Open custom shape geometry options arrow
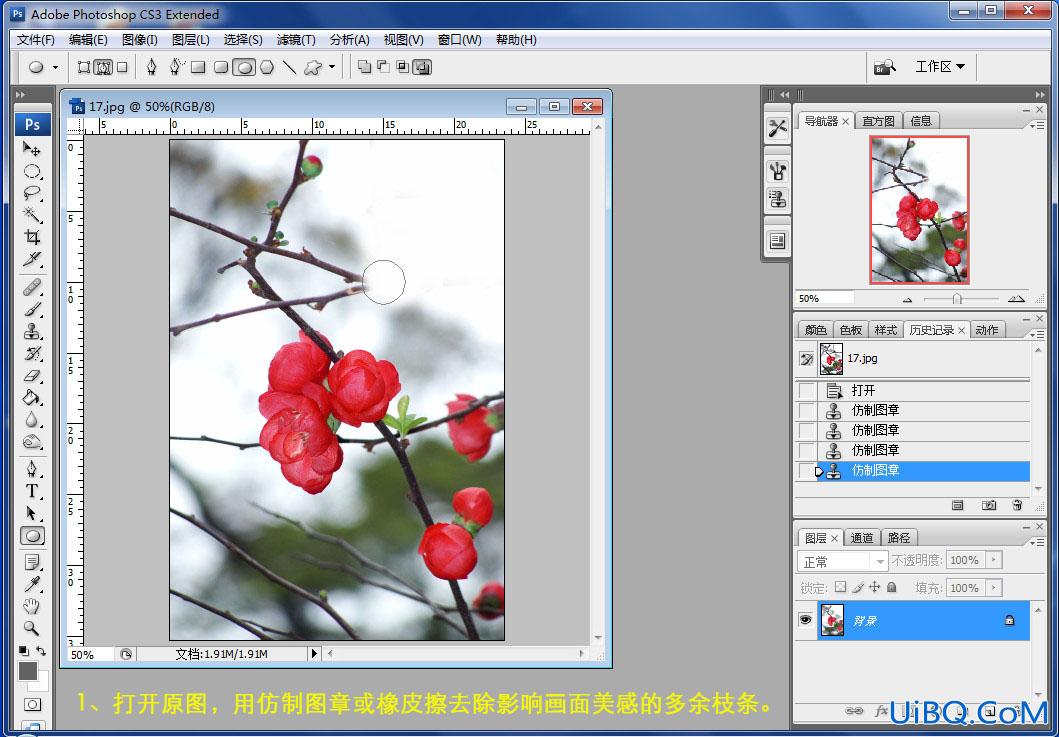Viewport: 1059px width, 737px height. tap(332, 67)
